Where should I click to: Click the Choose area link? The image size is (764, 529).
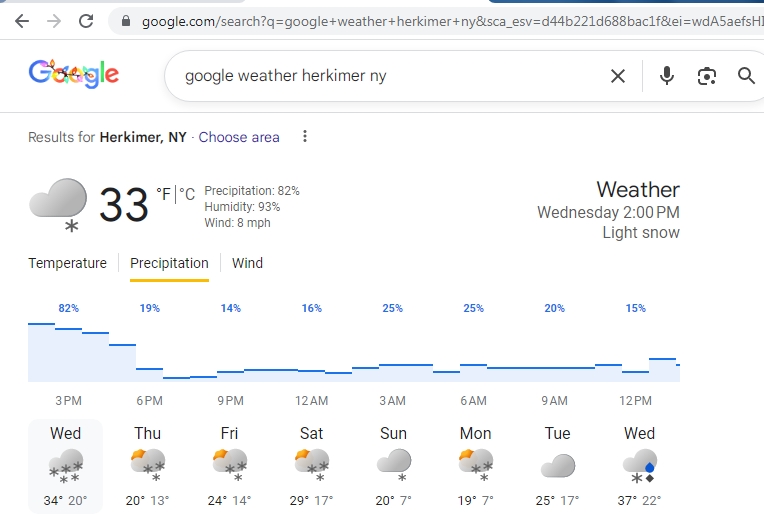[239, 137]
